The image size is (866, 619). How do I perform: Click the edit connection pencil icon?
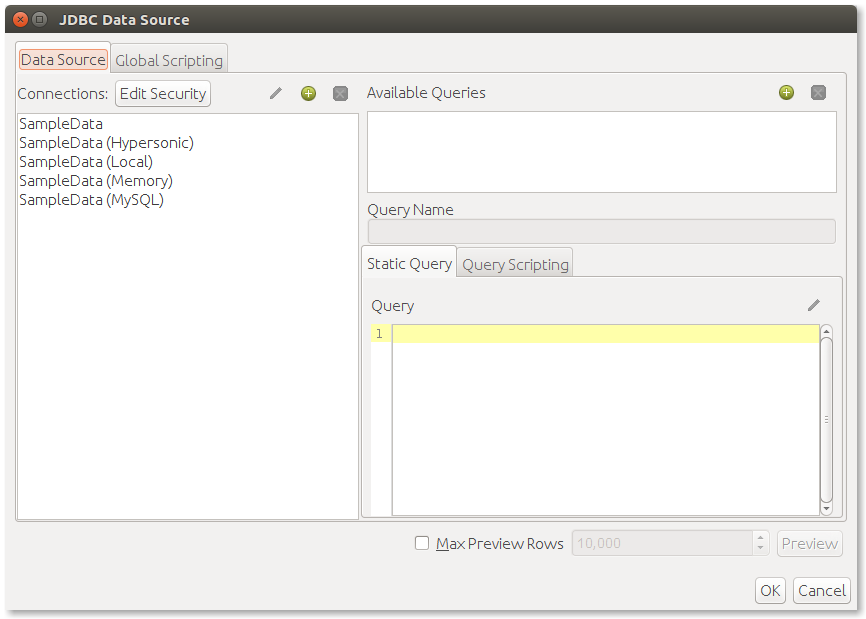[x=276, y=93]
